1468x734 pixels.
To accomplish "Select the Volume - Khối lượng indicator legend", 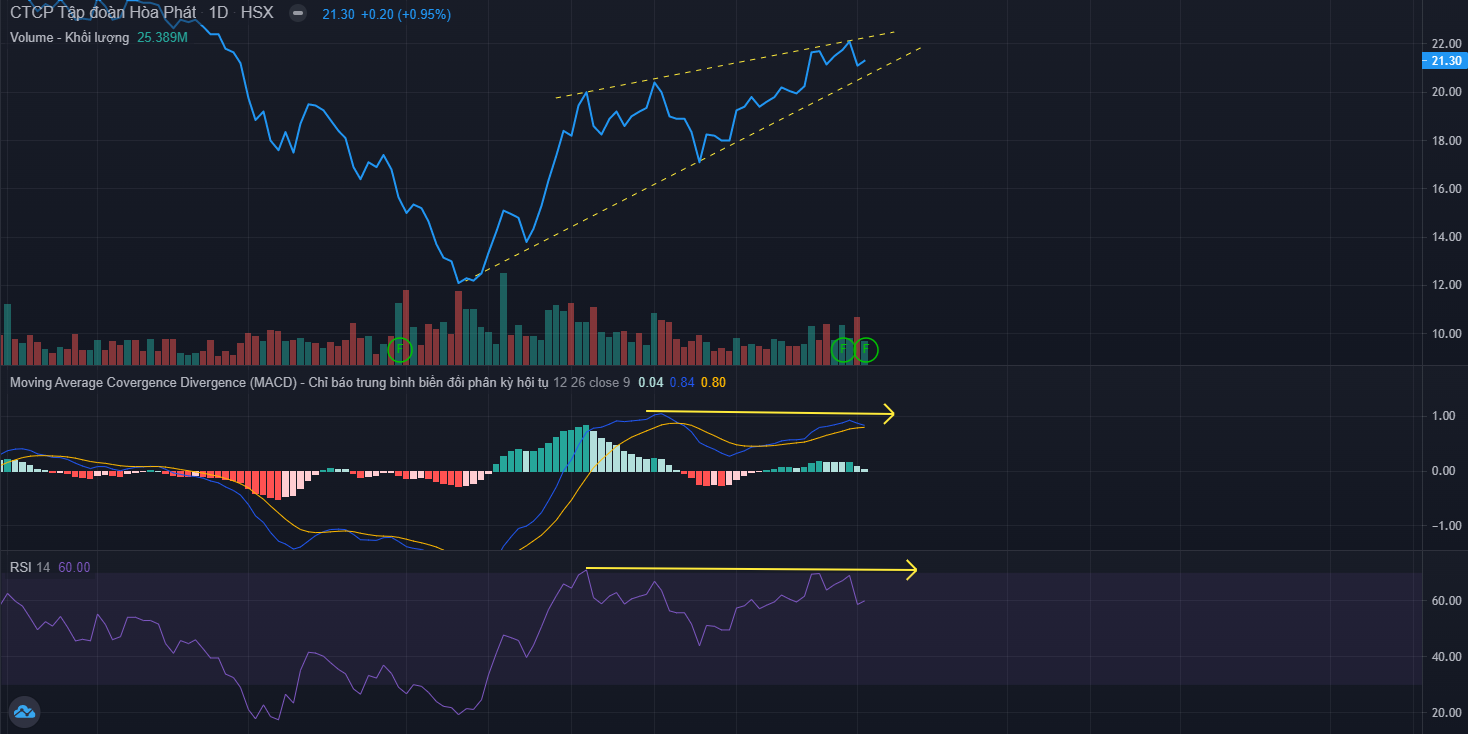I will click(70, 37).
